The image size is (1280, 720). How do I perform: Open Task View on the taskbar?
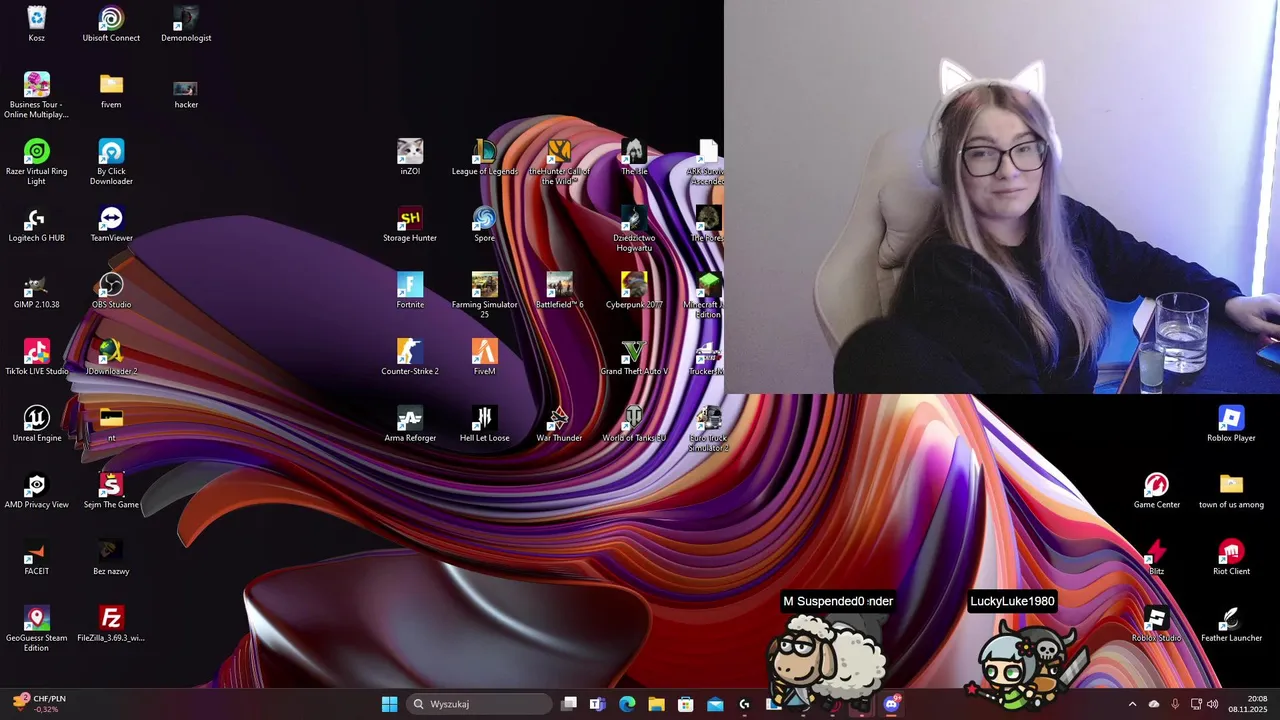[x=569, y=704]
